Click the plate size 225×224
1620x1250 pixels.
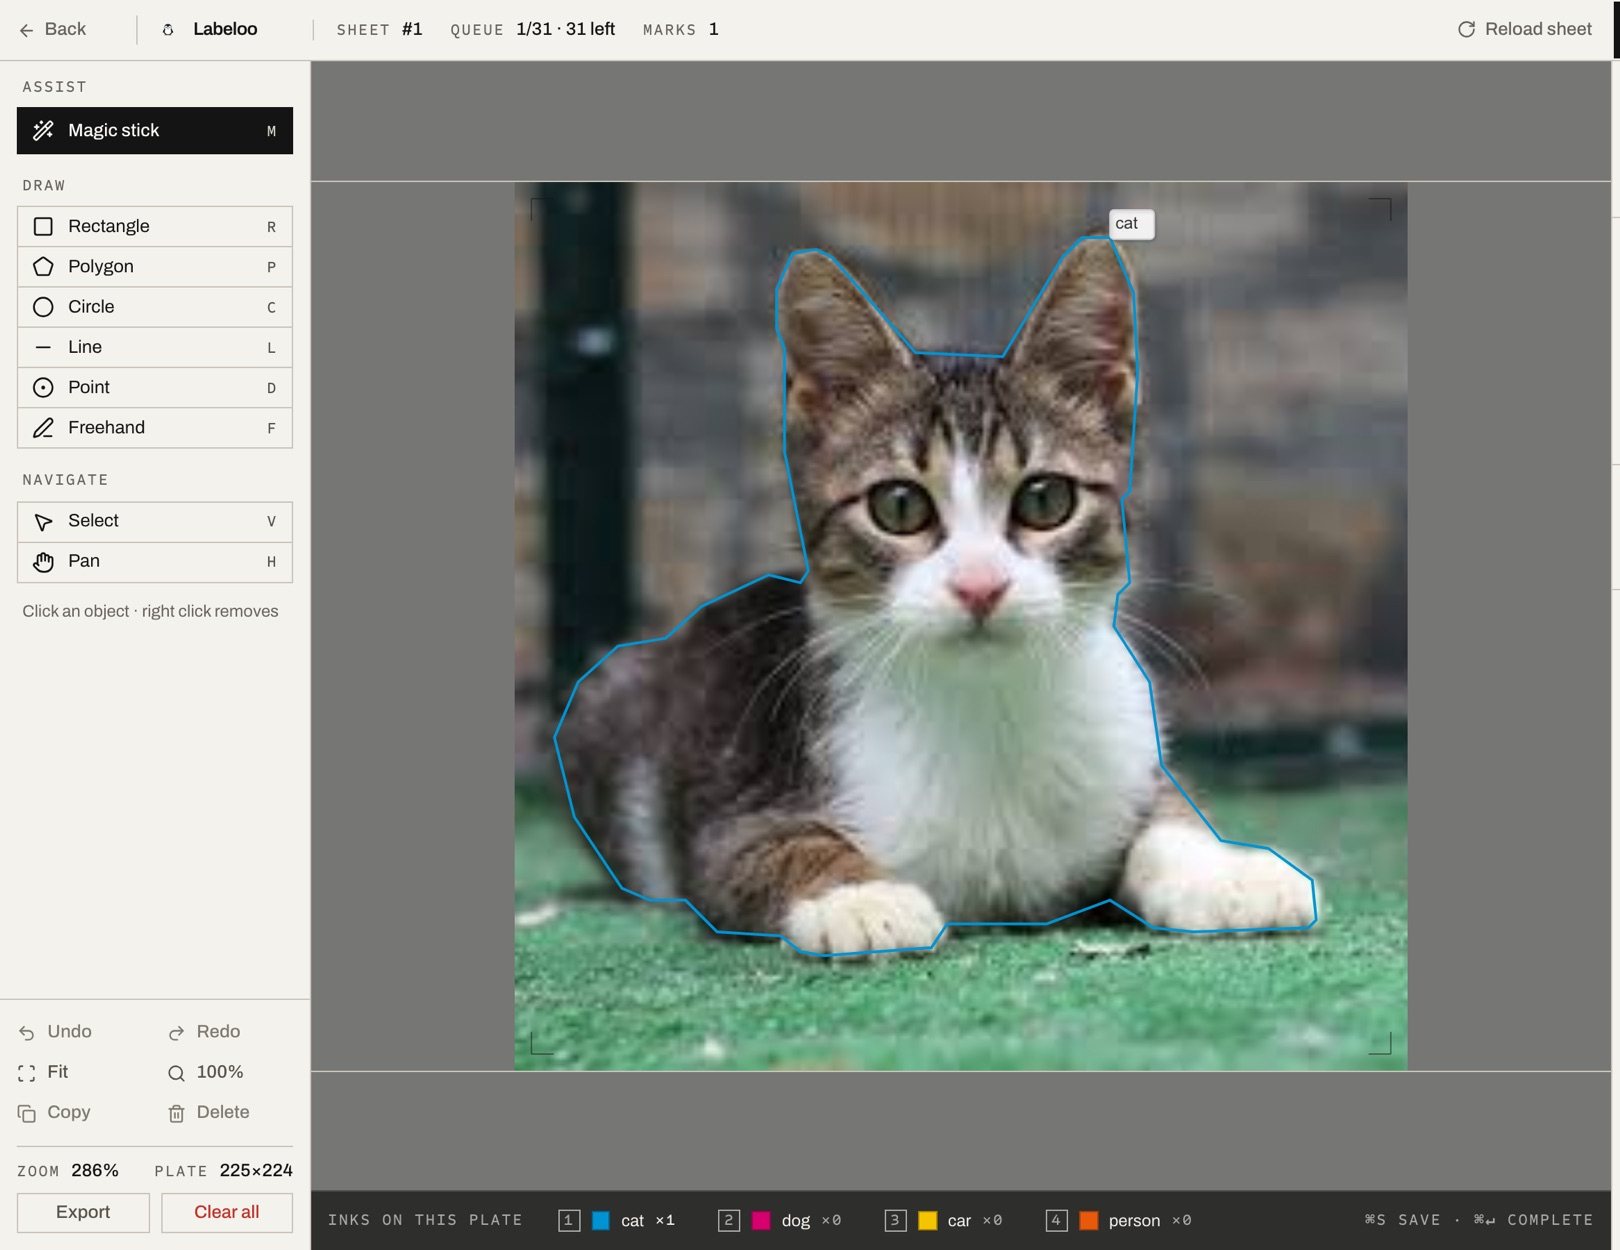[x=256, y=1171]
